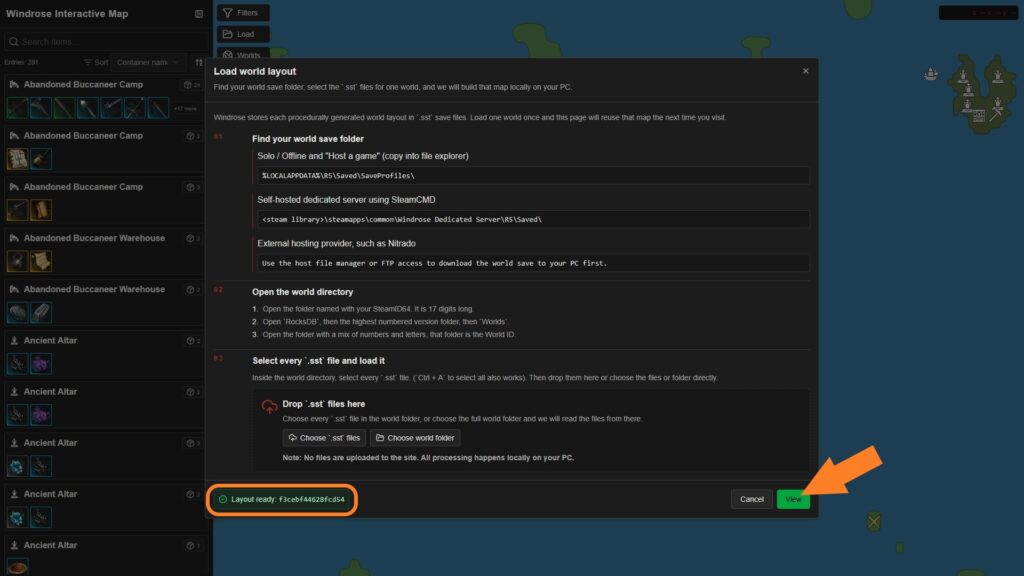Toggle sort direction arrows icon

pyautogui.click(x=199, y=63)
